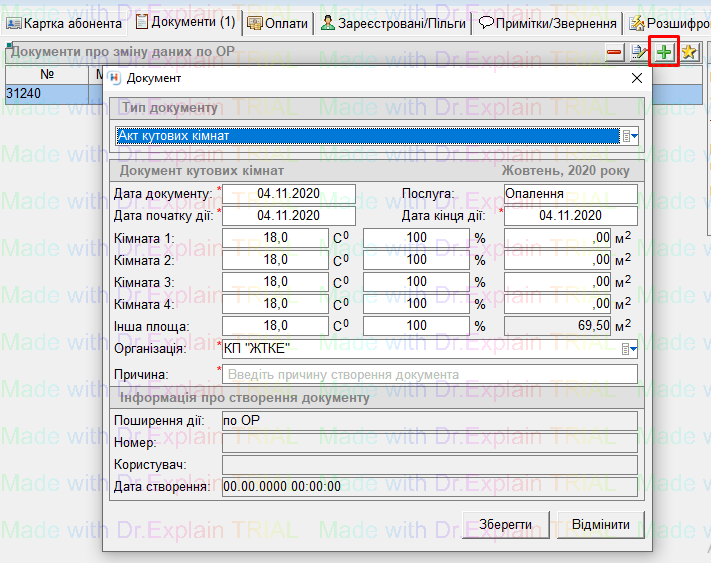Go to Зареєстровані/Пільги tab
711x563 pixels.
click(393, 21)
